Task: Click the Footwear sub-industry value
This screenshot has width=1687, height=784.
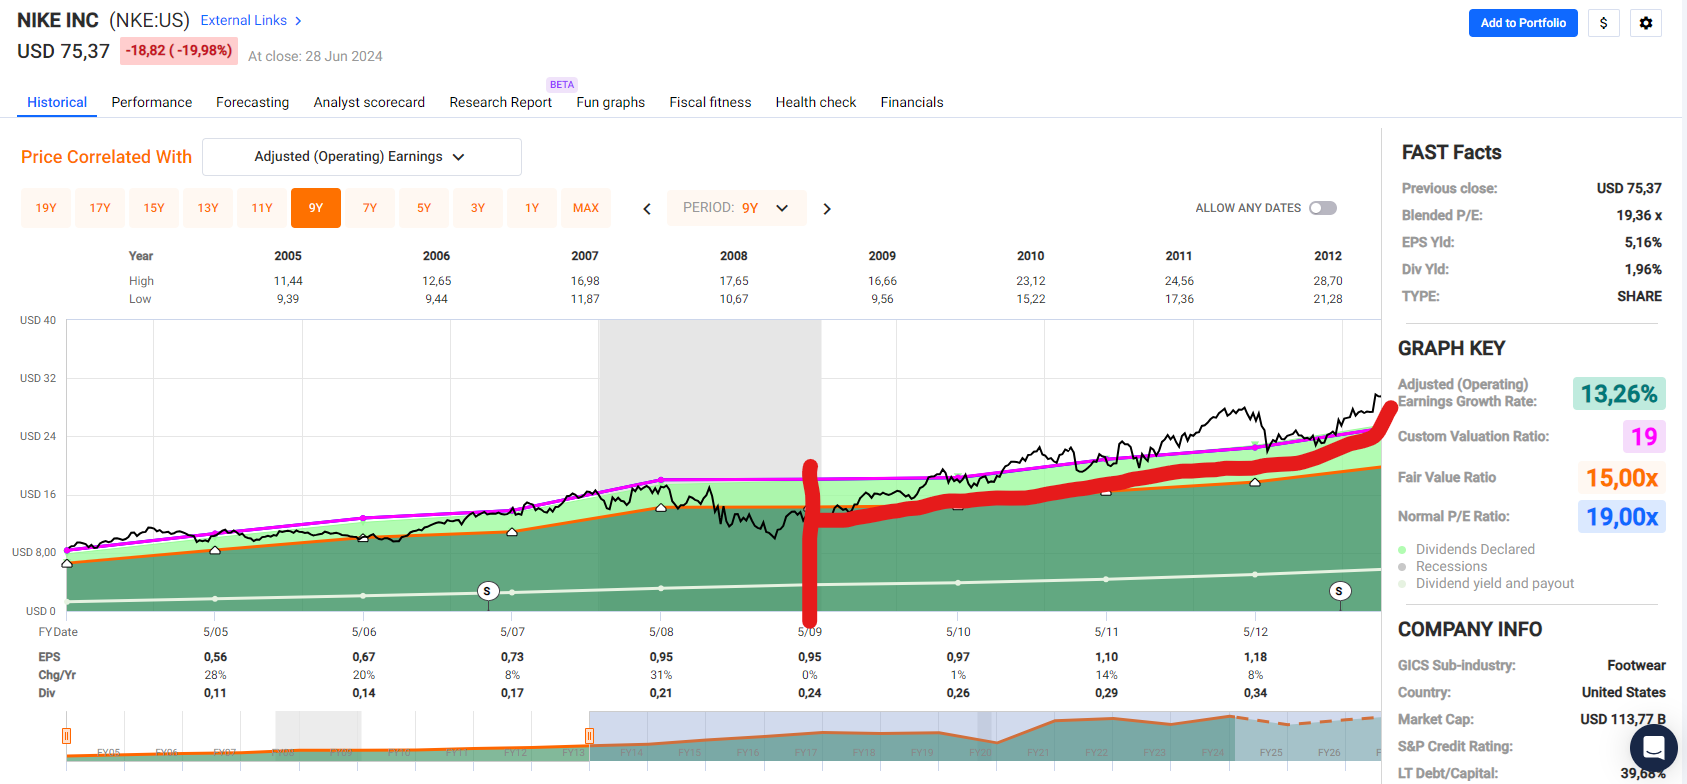Action: tap(1636, 665)
